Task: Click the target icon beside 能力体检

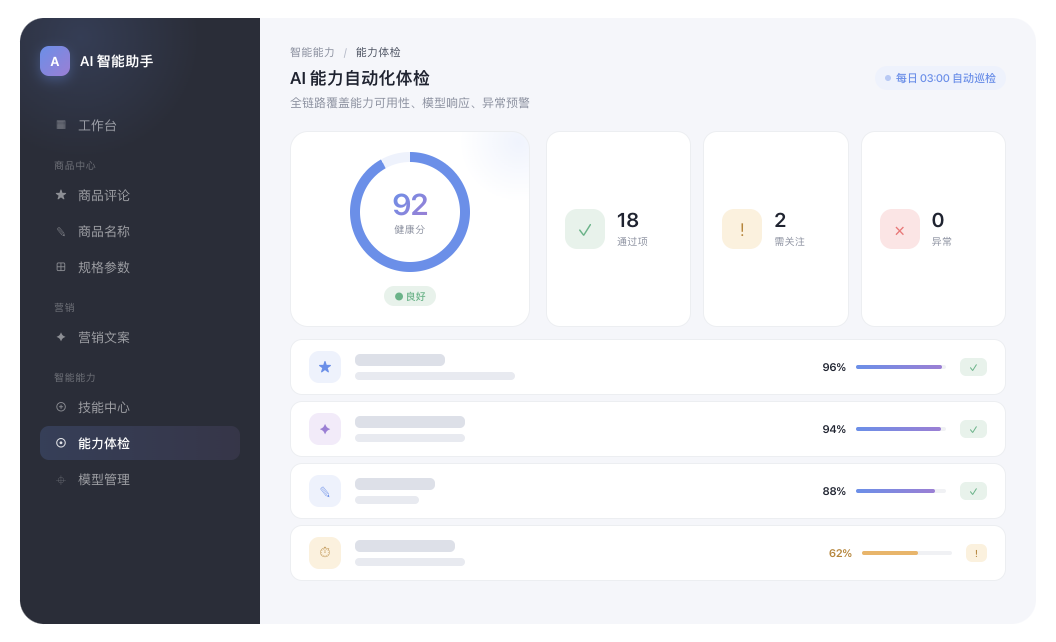Action: 61,443
